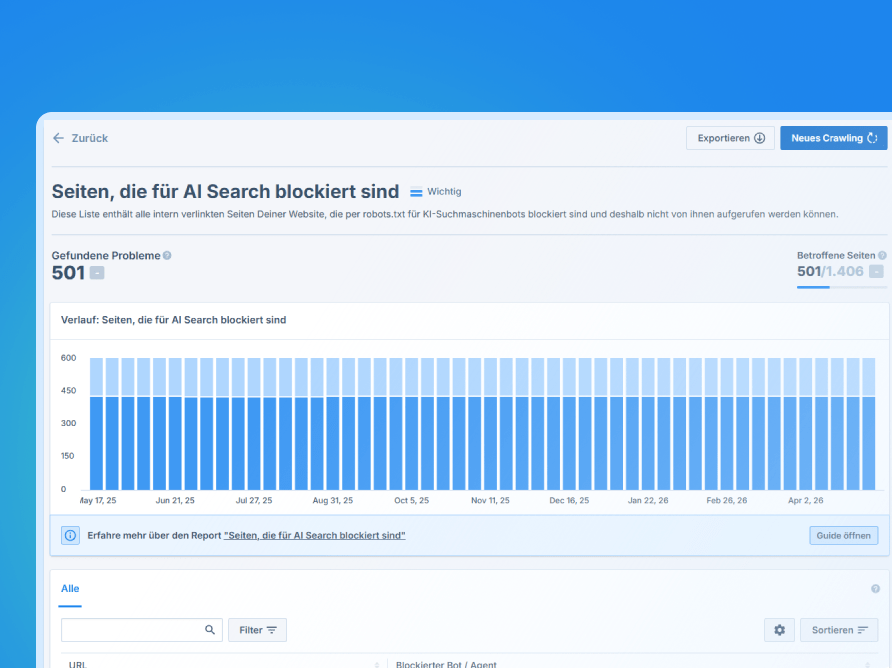The image size is (892, 668).
Task: Click the Jan 22, 26 axis label
Action: 648,500
